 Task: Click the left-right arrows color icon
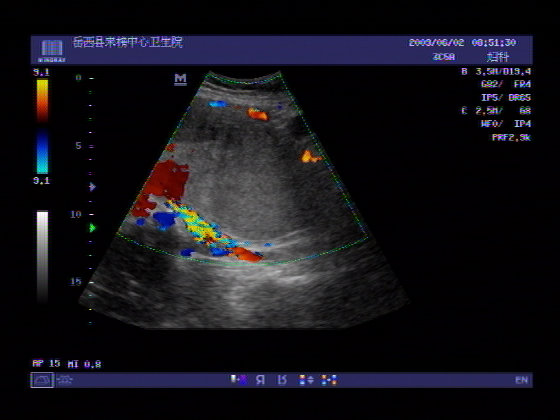(329, 380)
